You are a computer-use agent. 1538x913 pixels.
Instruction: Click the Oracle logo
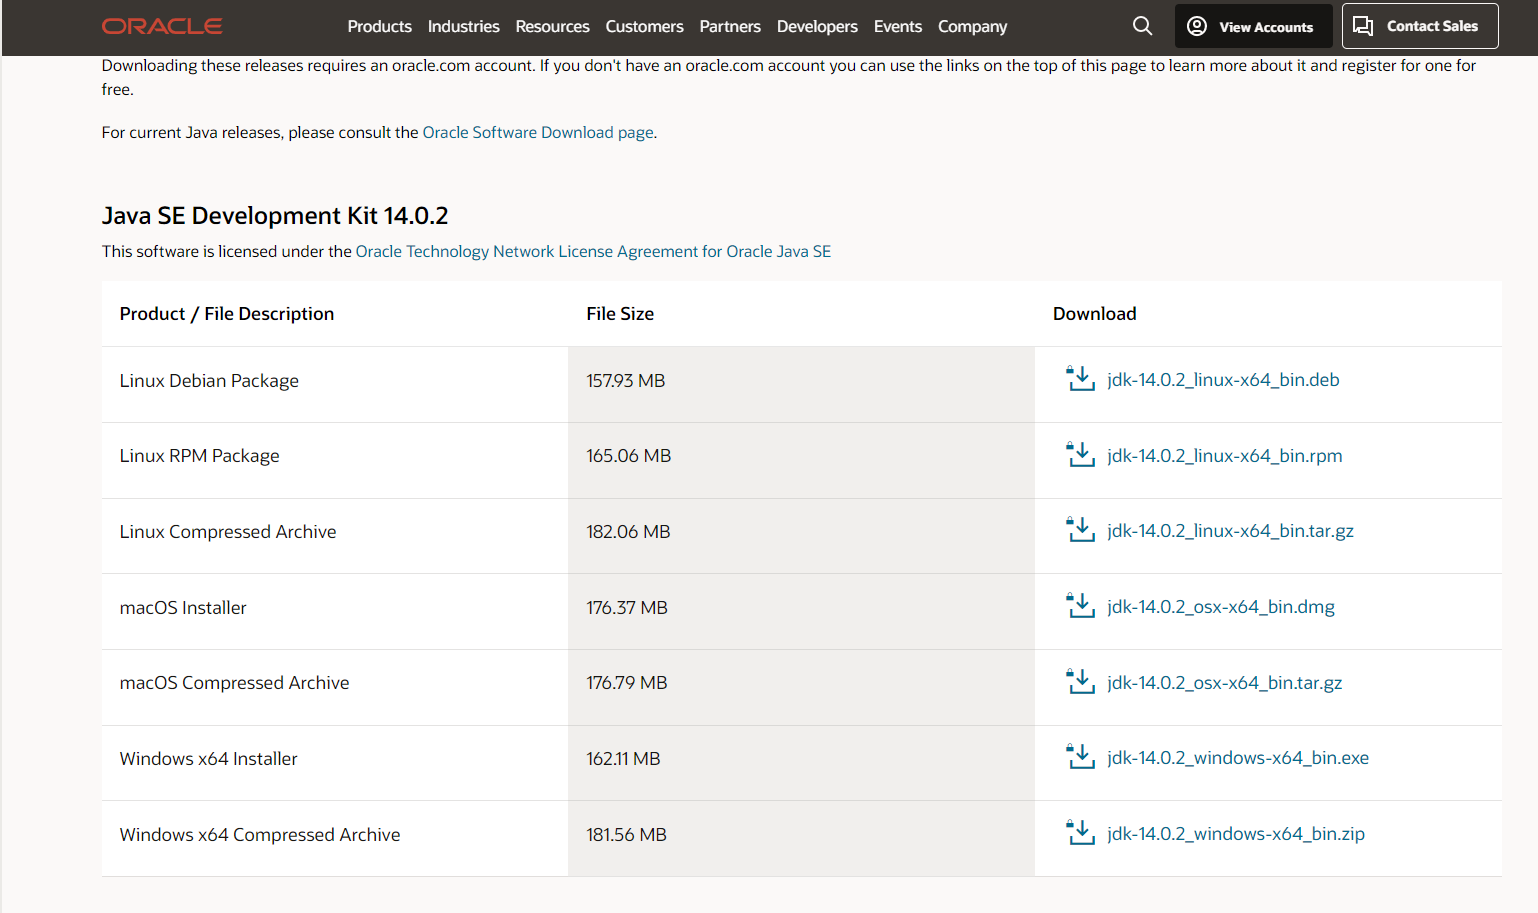click(162, 26)
